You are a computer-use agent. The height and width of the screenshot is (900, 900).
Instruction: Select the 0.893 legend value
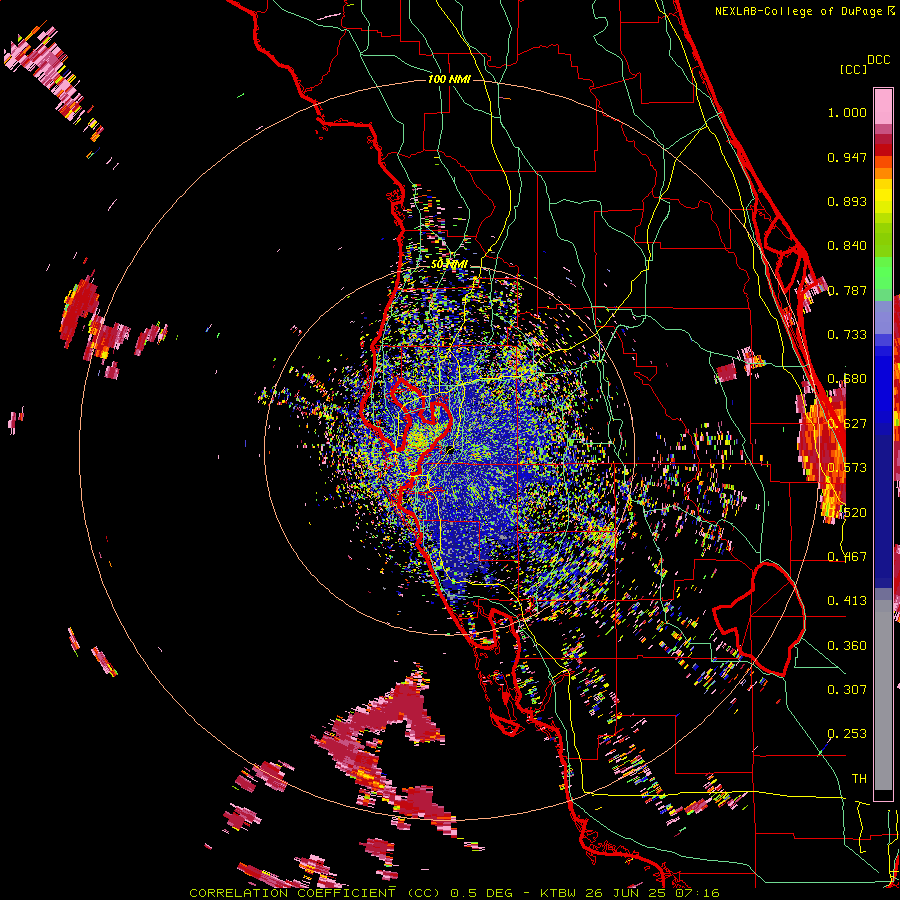[847, 201]
